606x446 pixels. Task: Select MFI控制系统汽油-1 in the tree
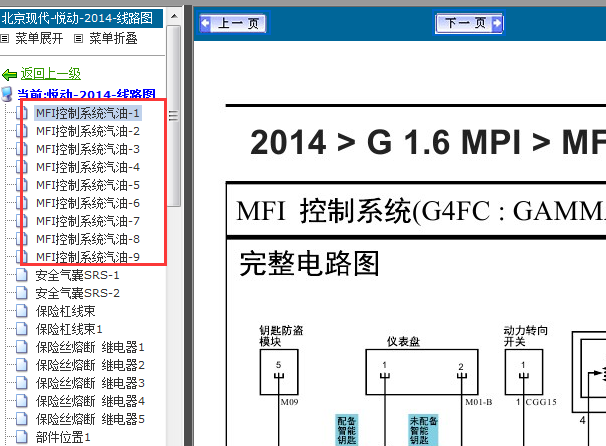(x=87, y=113)
